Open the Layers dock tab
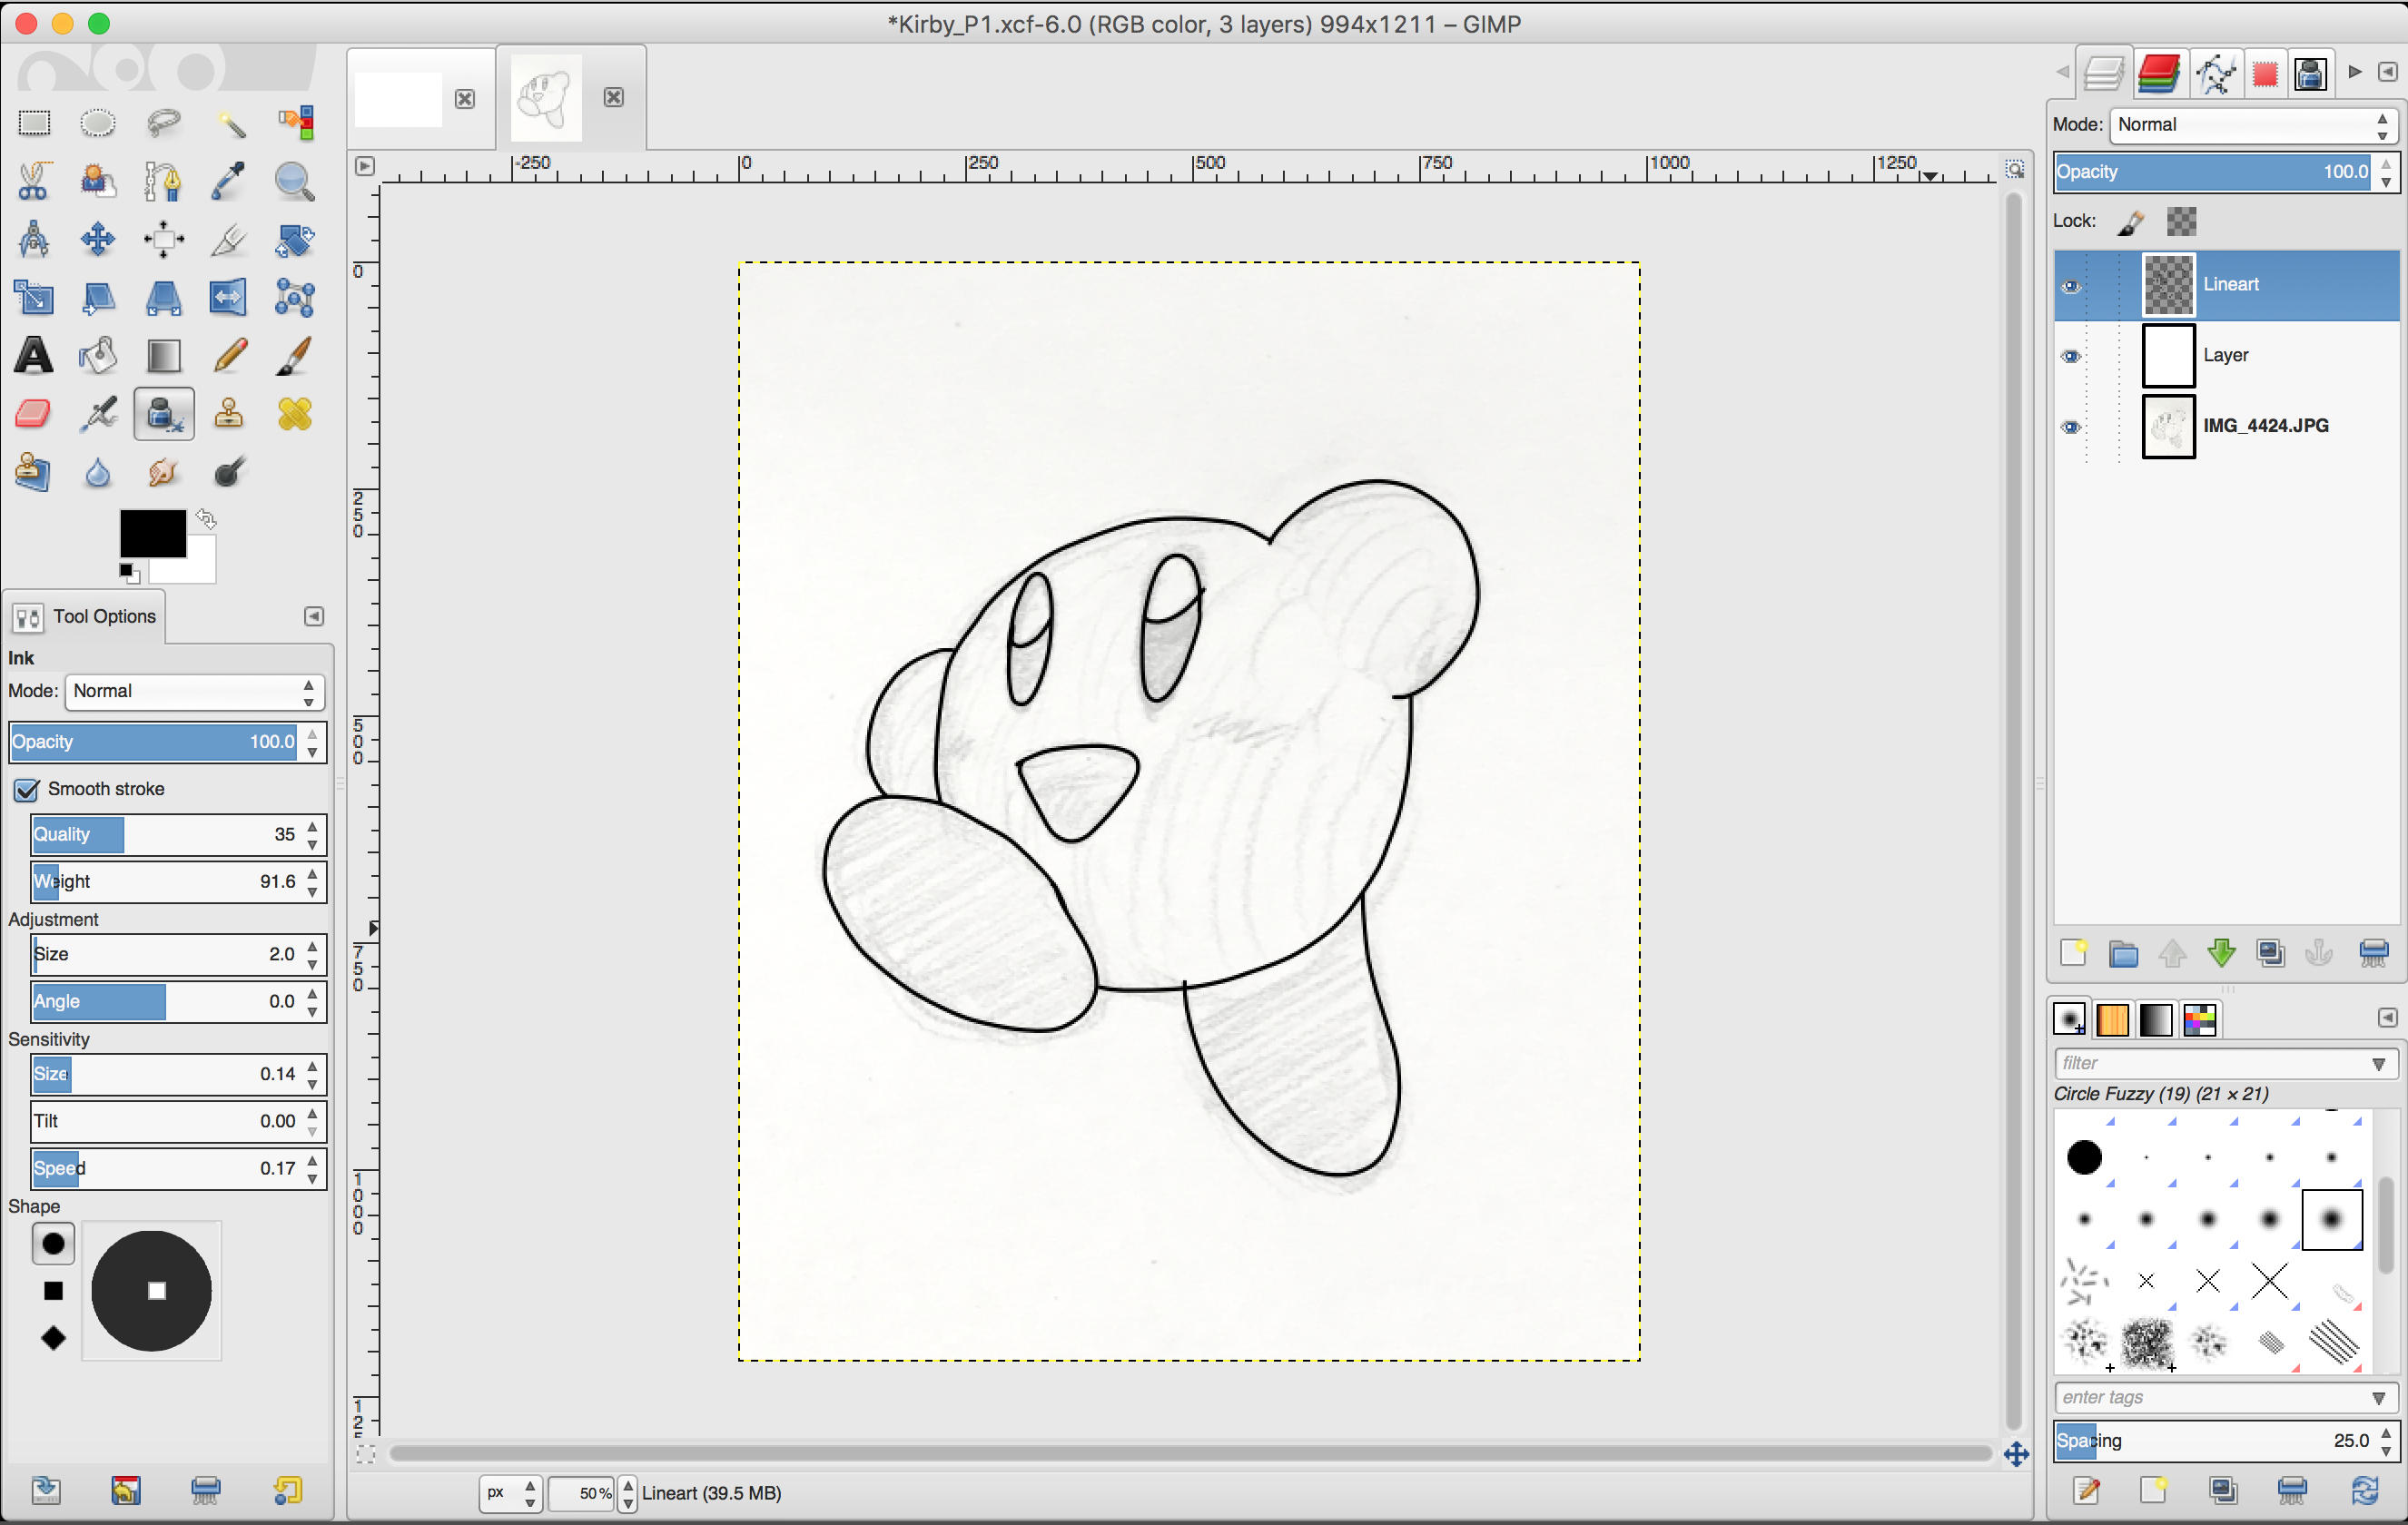 point(2104,74)
